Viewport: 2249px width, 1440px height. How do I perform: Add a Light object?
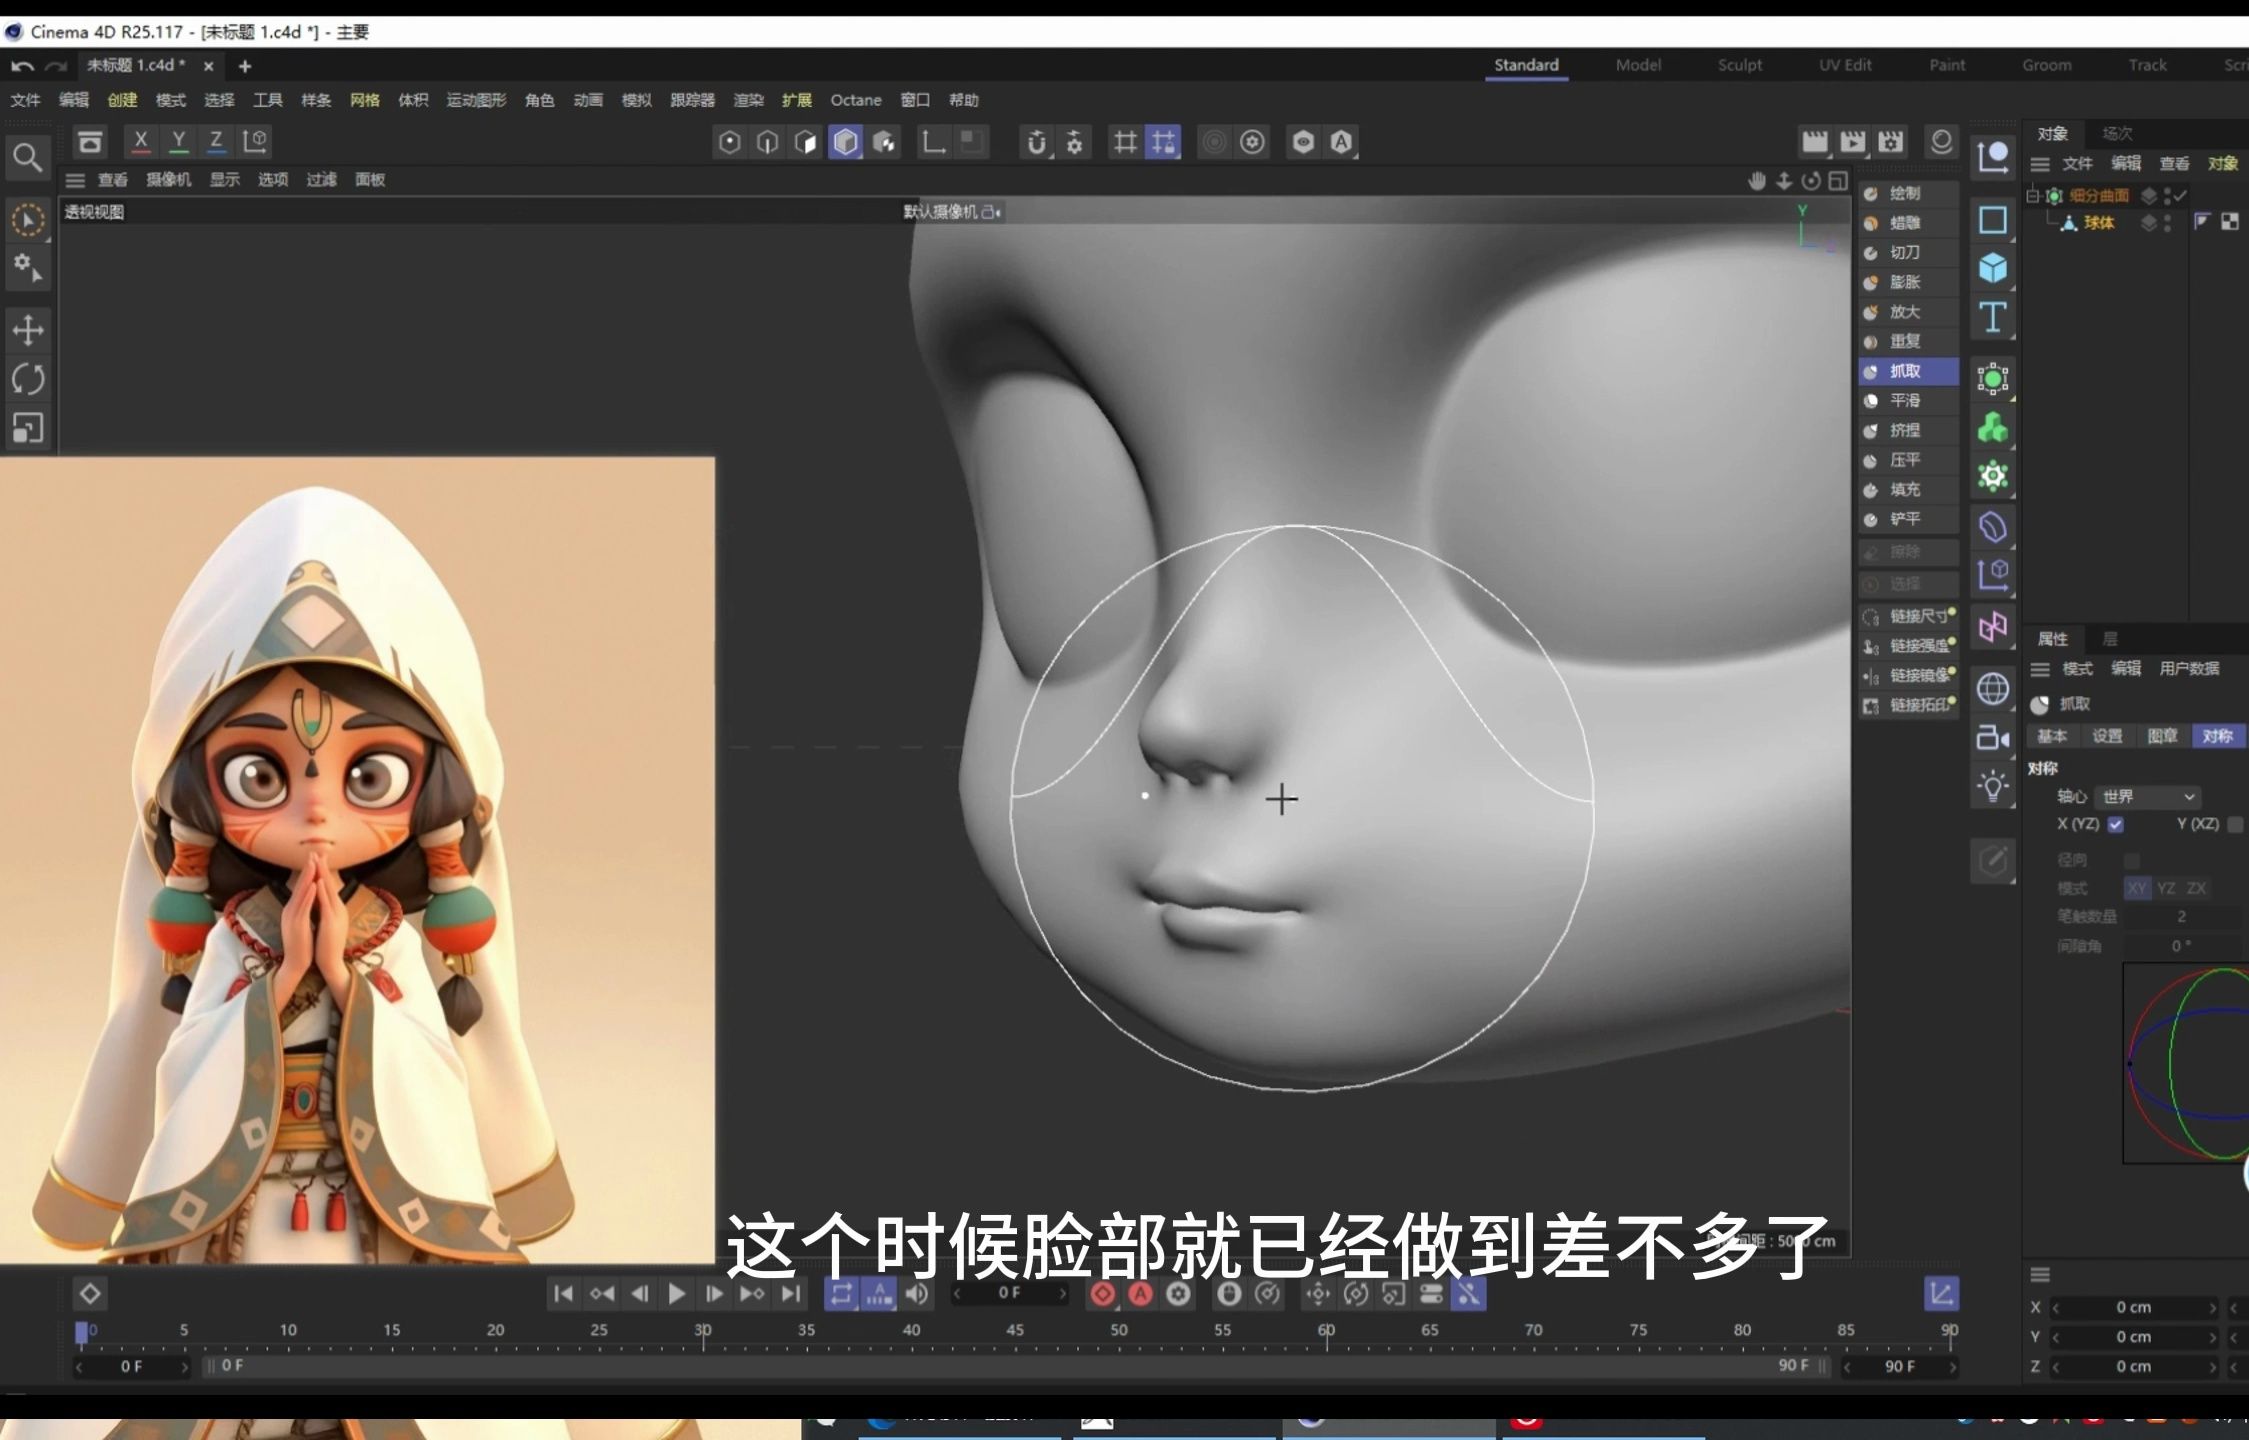coord(1993,786)
